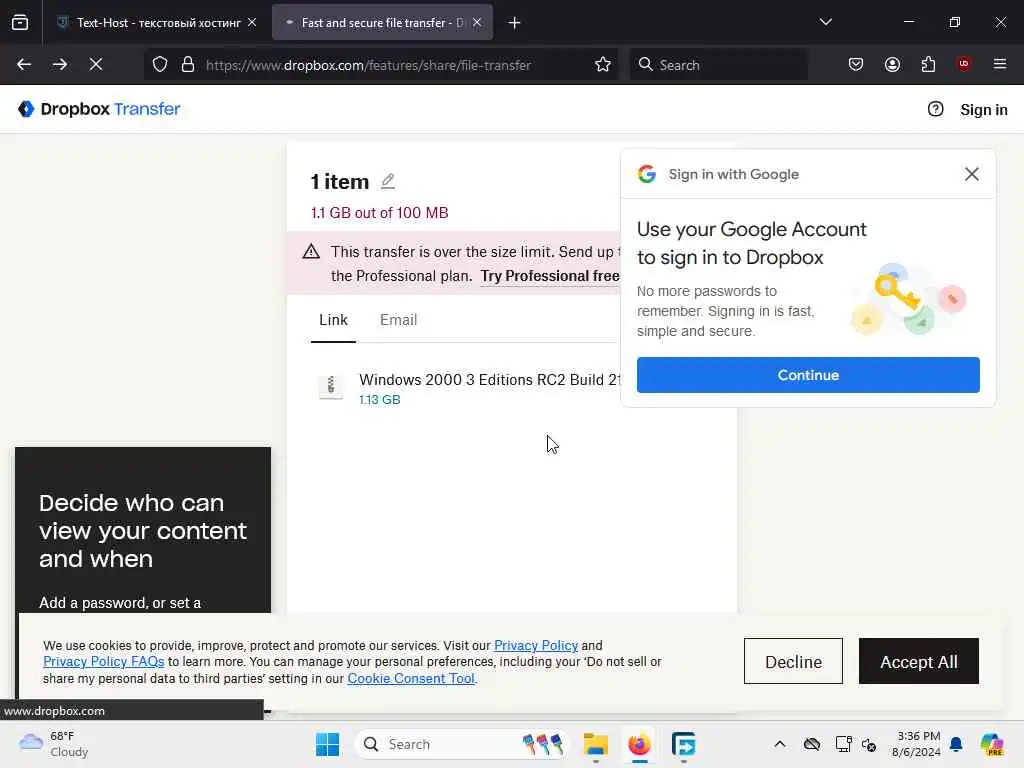The image size is (1024, 768).
Task: Open Firefox View icon at tab bar left
Action: pyautogui.click(x=20, y=22)
